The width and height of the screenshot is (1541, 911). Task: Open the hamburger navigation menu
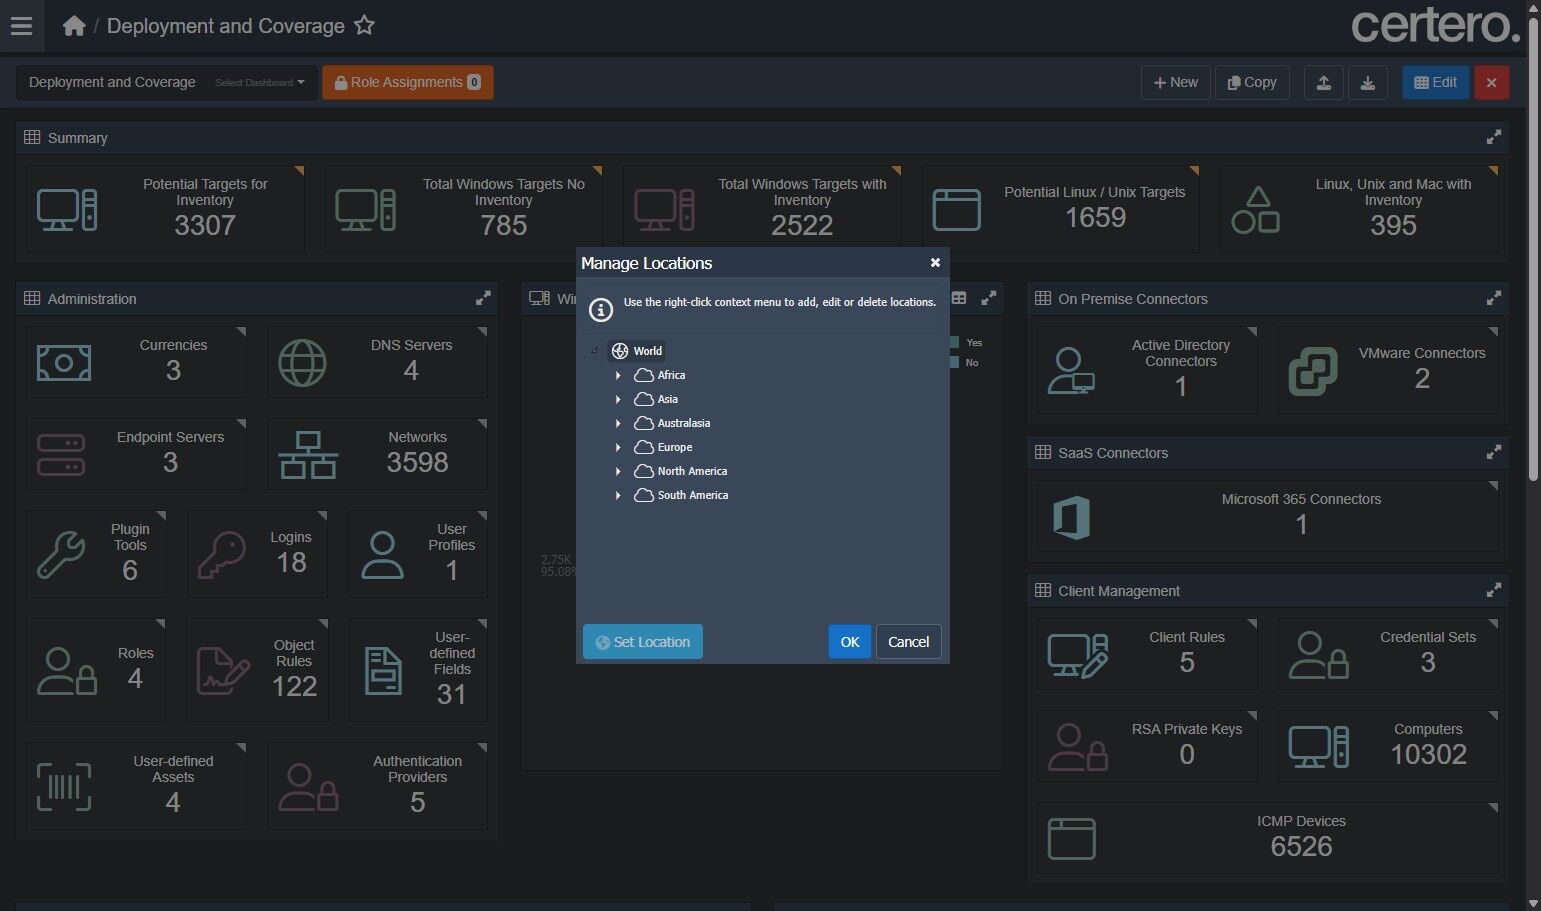click(x=21, y=26)
